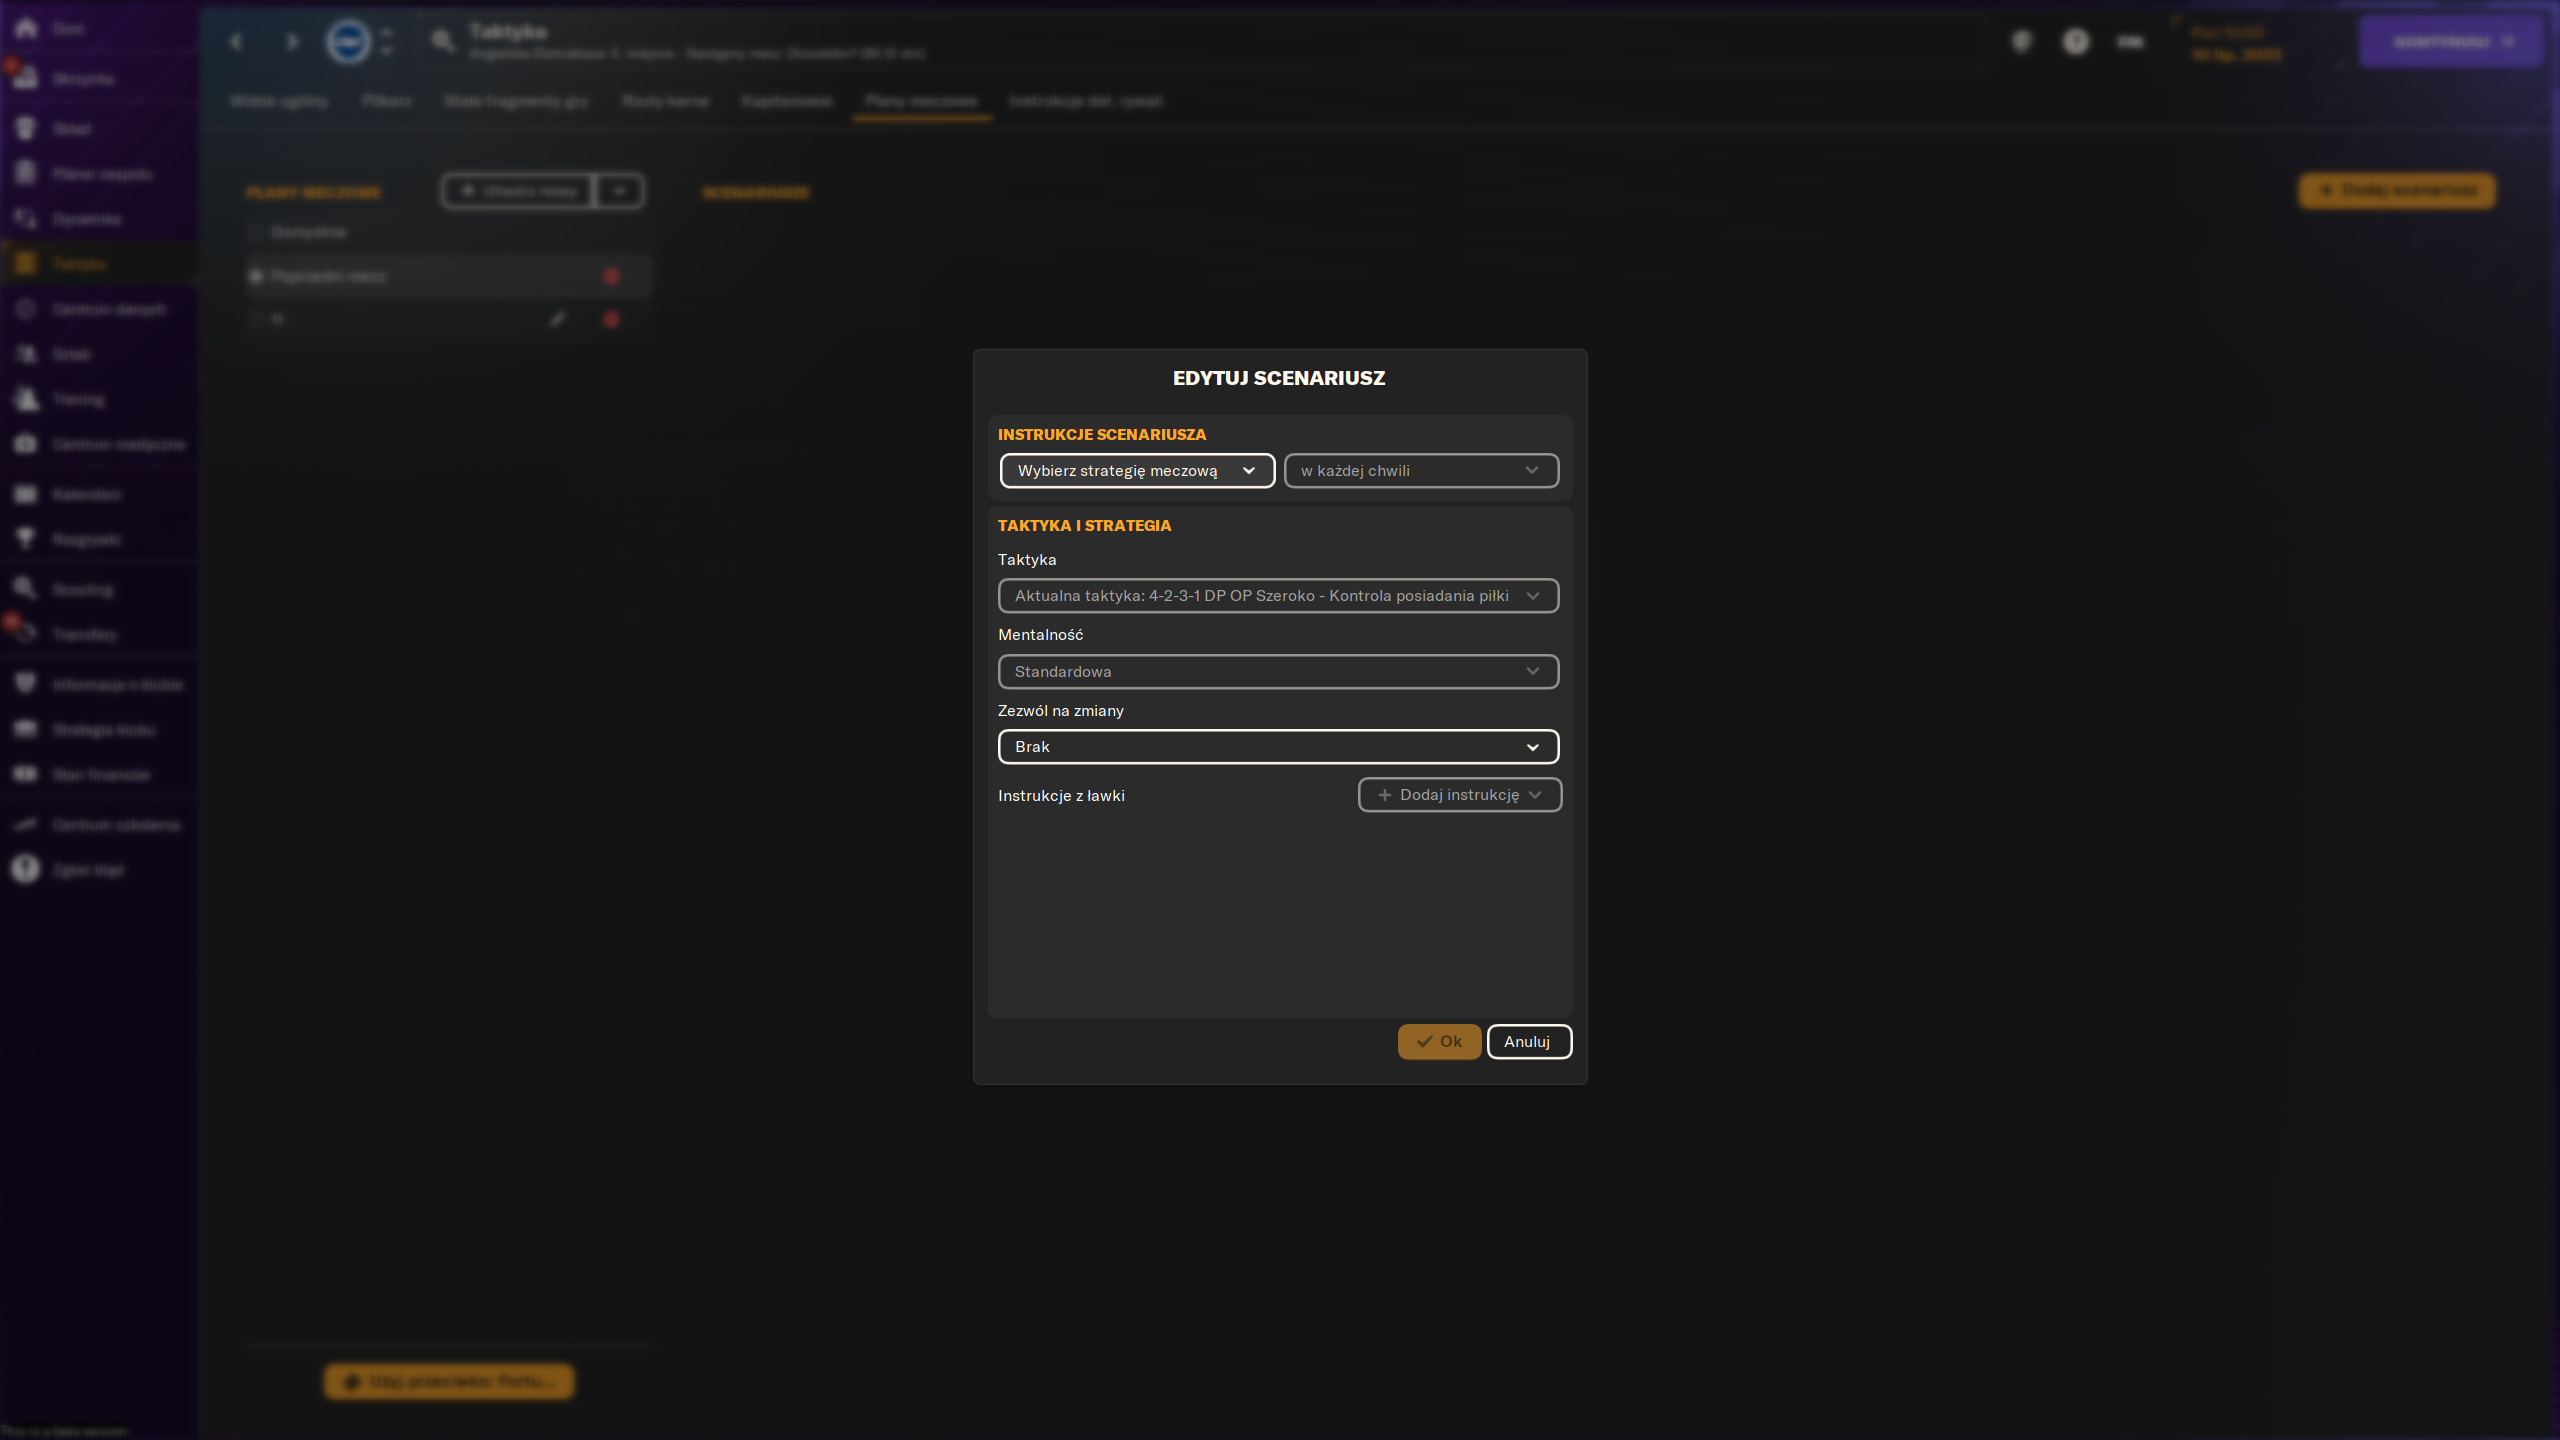Open Planer zespołu sidebar icon
The width and height of the screenshot is (2560, 1440).
pos(26,173)
